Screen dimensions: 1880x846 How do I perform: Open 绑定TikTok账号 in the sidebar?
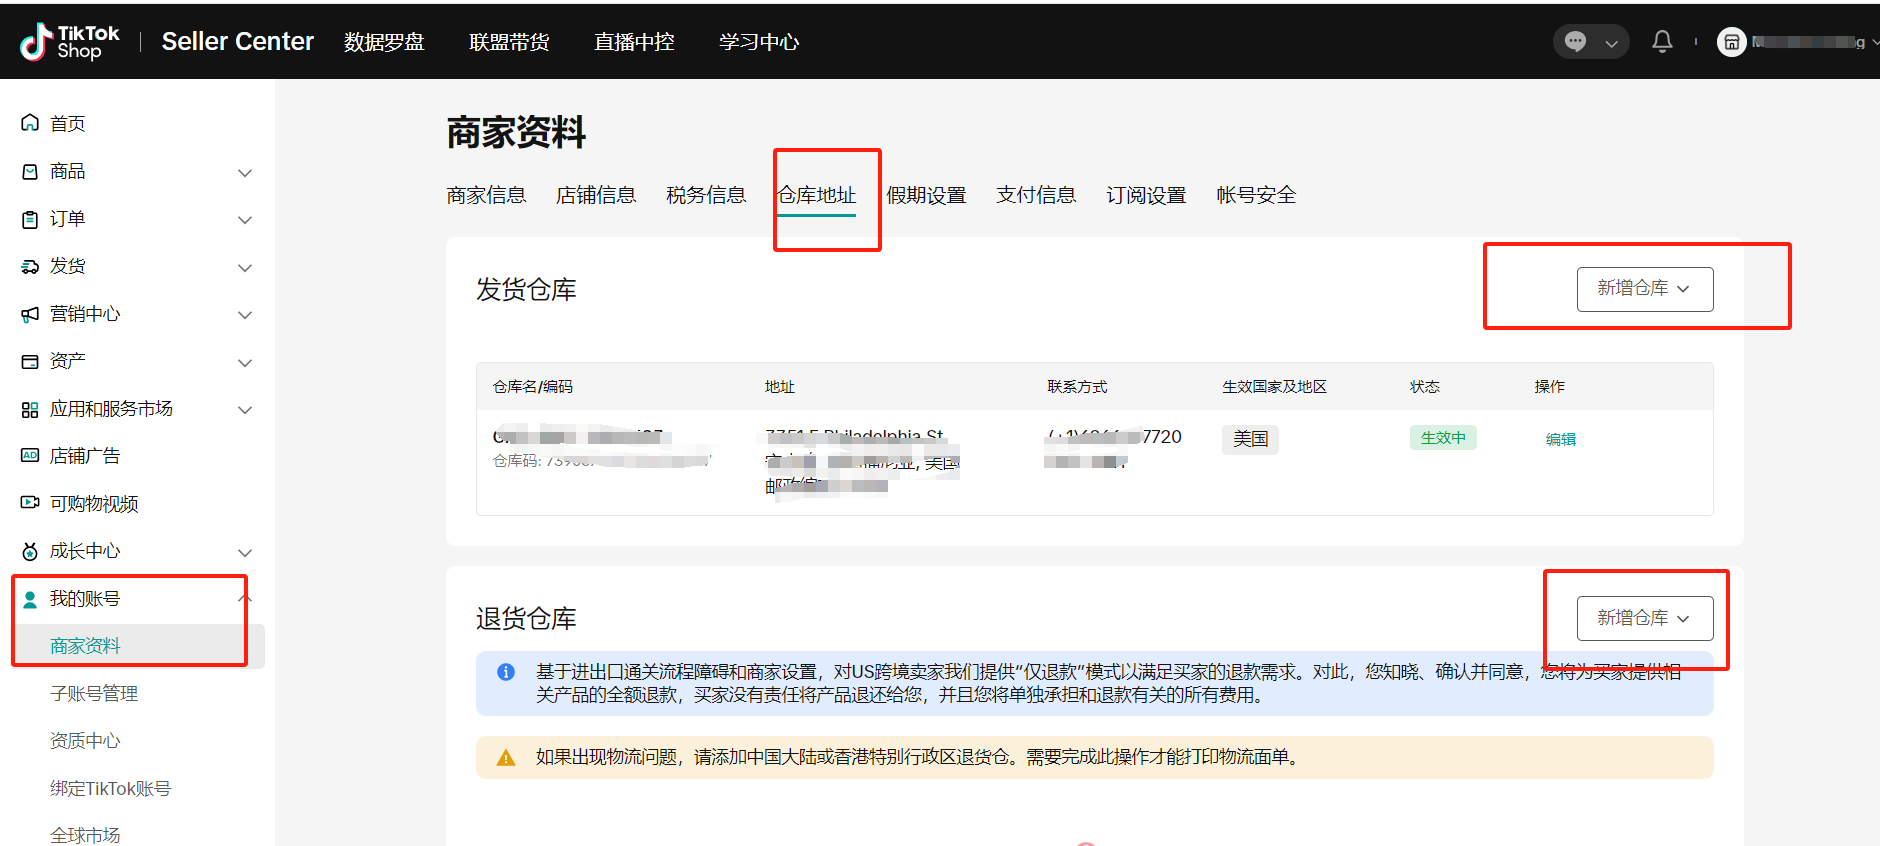[x=110, y=788]
